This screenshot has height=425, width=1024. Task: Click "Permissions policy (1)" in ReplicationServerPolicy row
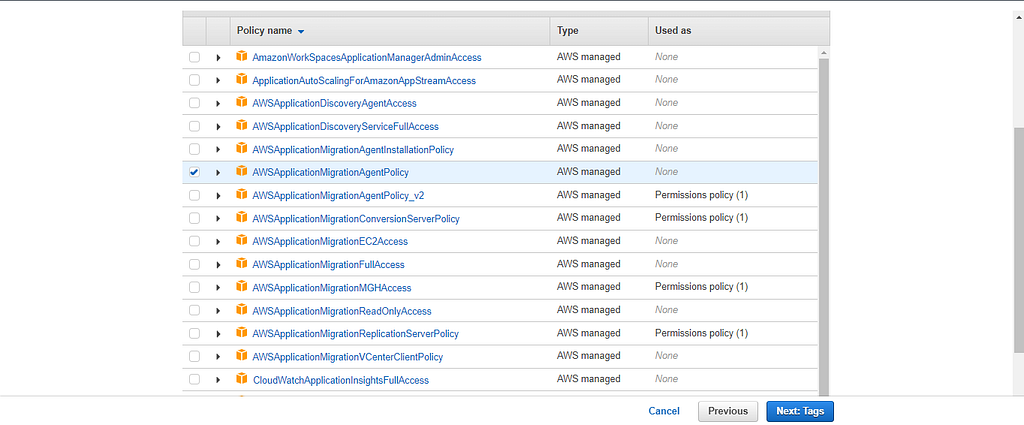[x=701, y=333]
